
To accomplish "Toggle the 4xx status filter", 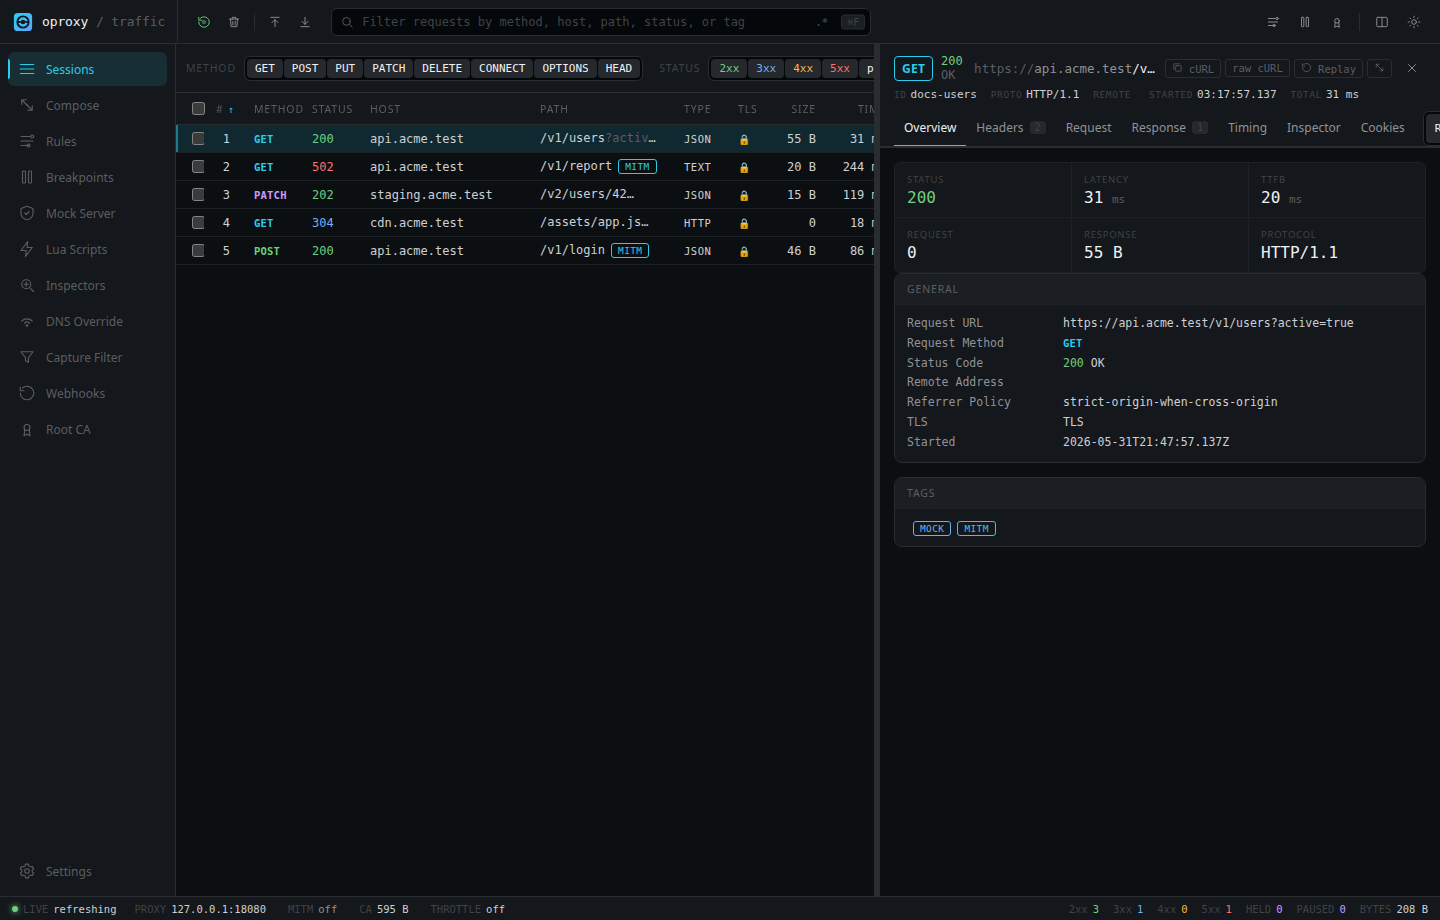I will click(x=803, y=68).
